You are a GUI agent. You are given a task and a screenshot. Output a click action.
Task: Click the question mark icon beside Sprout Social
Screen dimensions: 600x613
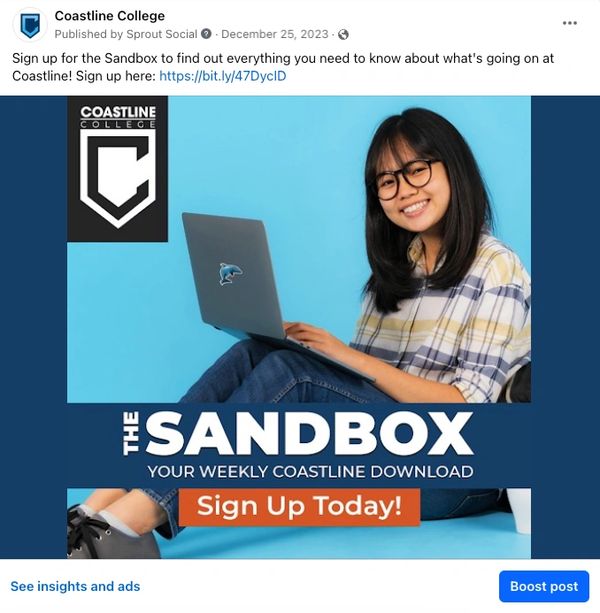tap(206, 34)
